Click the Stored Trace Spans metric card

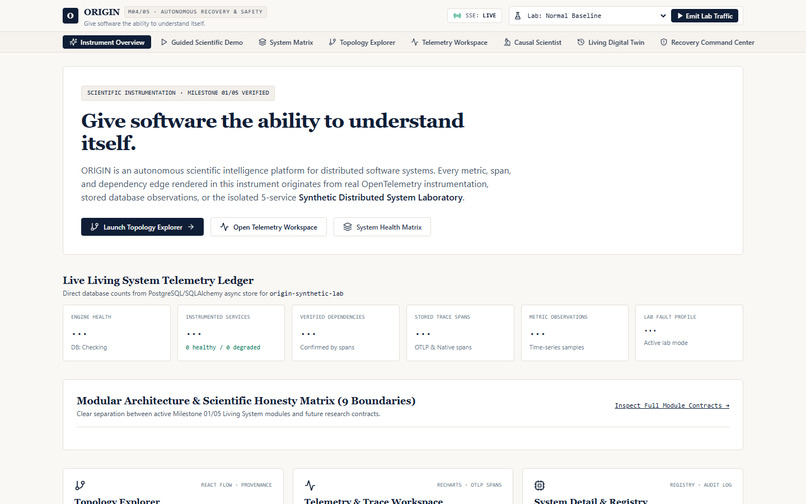[460, 333]
